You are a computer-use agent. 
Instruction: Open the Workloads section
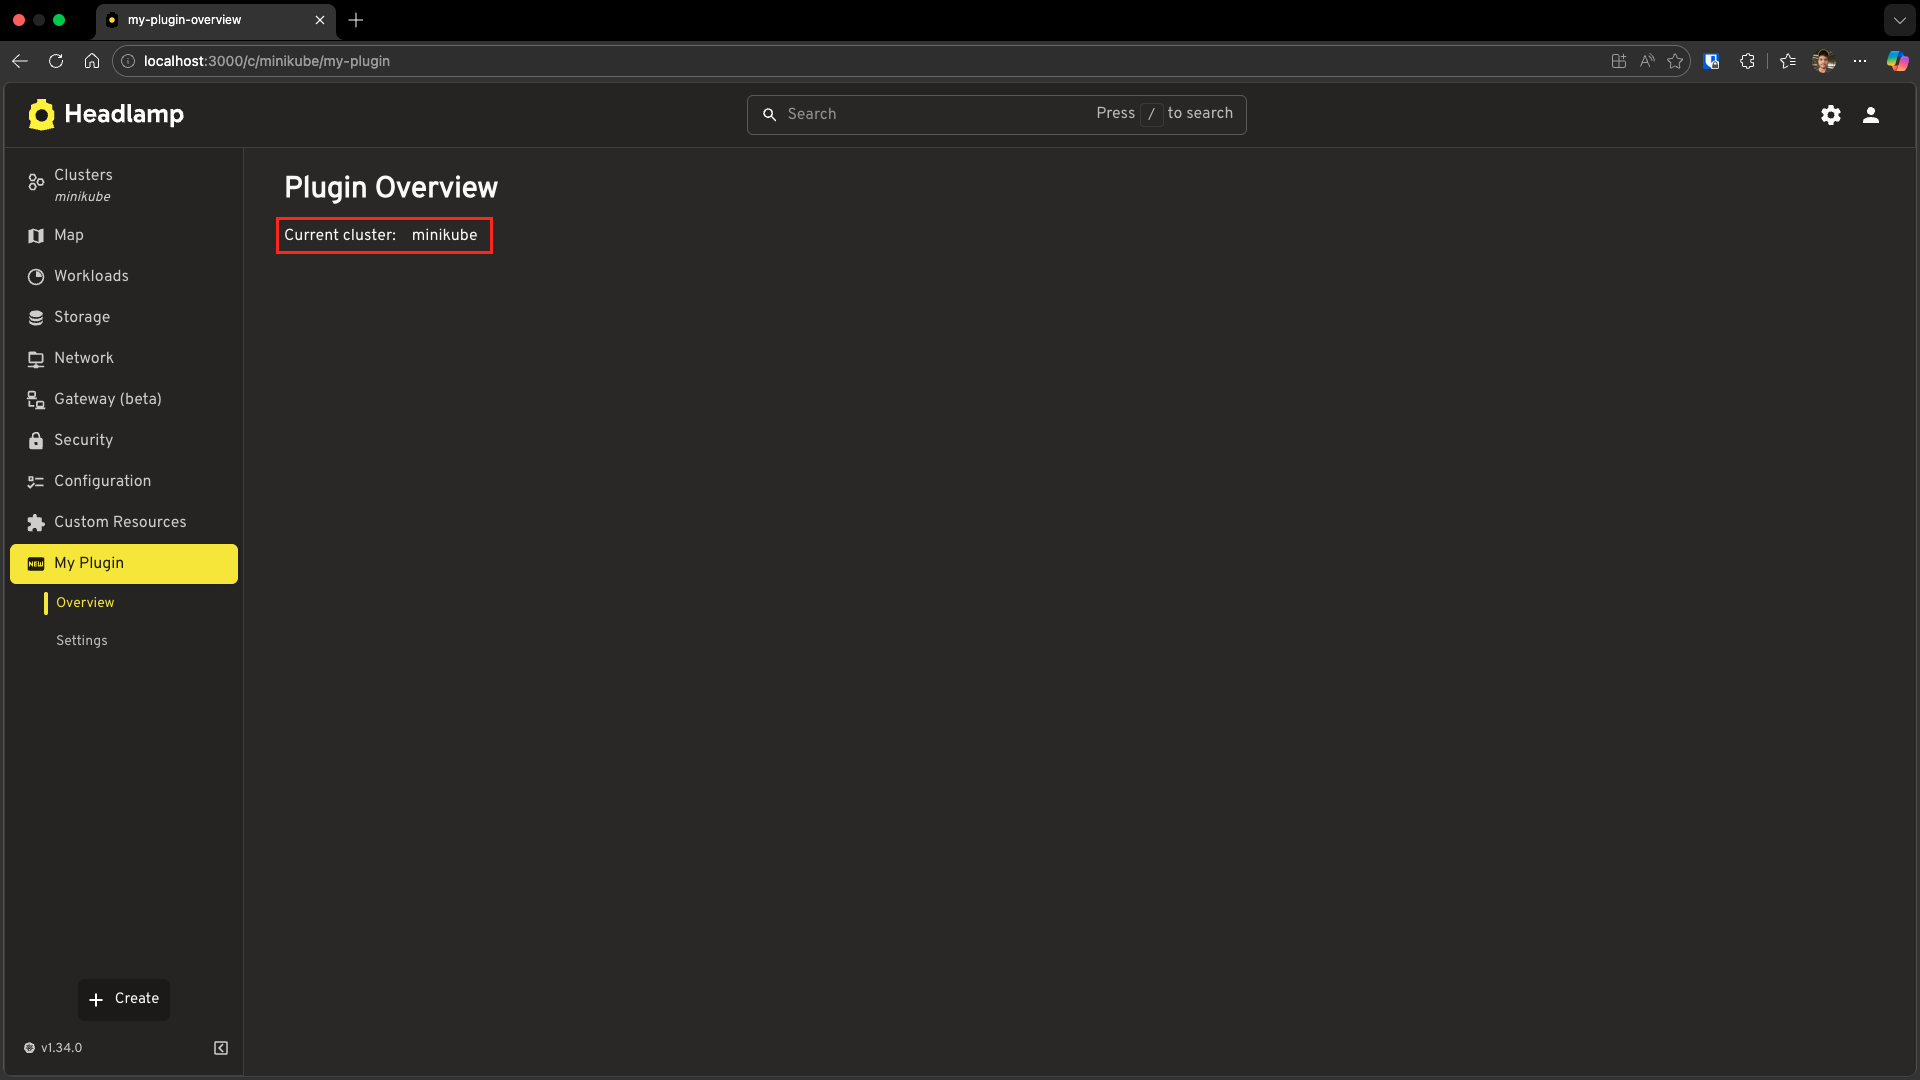tap(91, 276)
